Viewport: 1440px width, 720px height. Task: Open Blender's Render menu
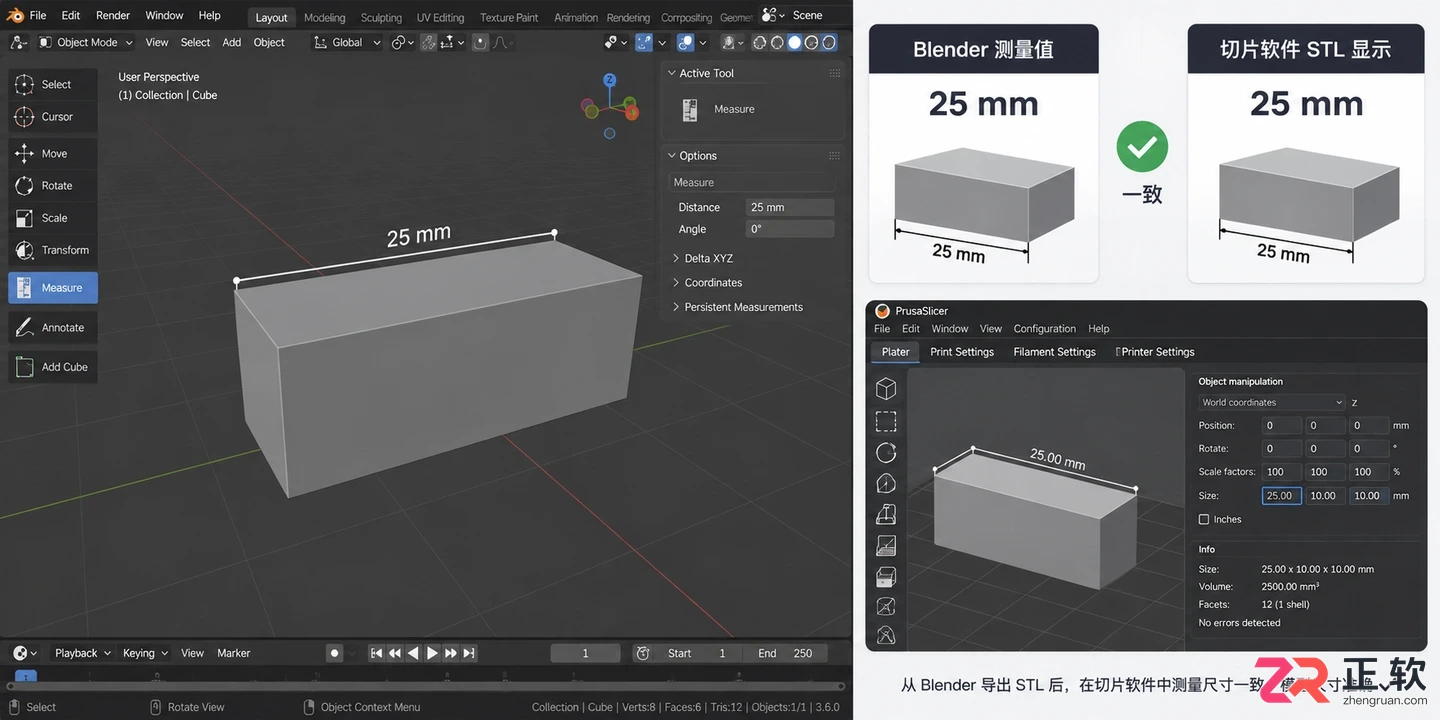coord(113,15)
